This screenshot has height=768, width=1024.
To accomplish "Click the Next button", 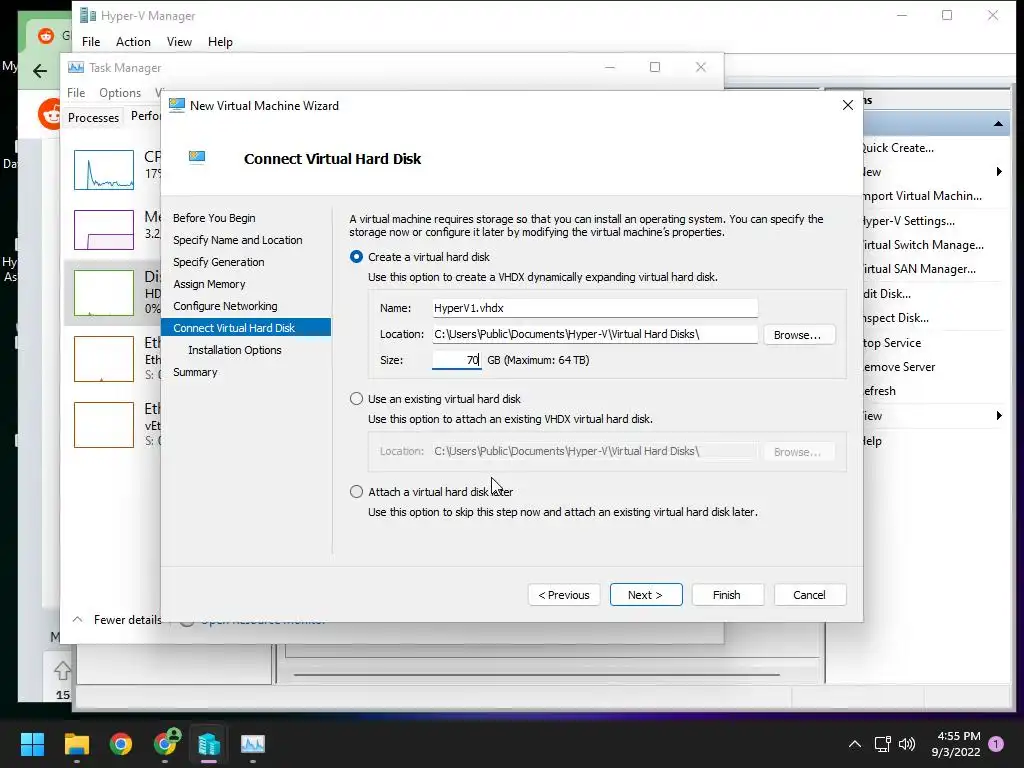I will (x=646, y=595).
